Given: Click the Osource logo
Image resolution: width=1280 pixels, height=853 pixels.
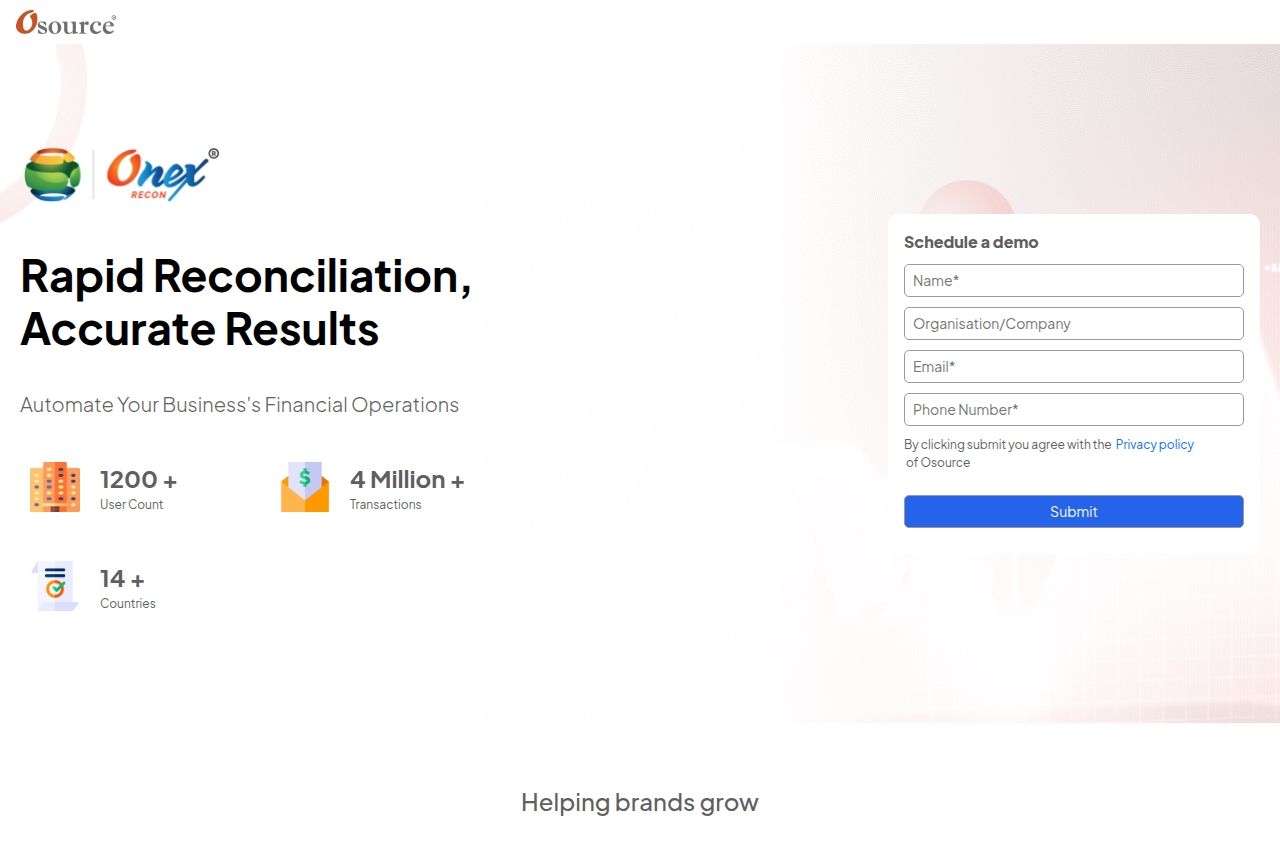Looking at the screenshot, I should [x=64, y=23].
